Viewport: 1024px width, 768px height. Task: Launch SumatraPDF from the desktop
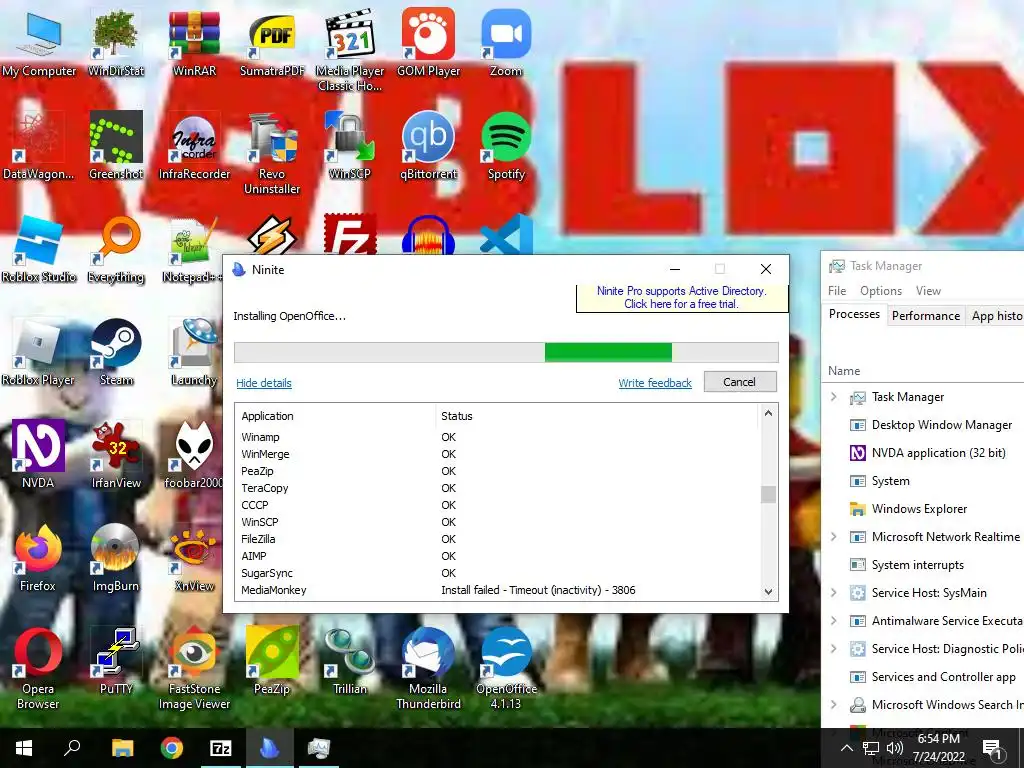272,42
